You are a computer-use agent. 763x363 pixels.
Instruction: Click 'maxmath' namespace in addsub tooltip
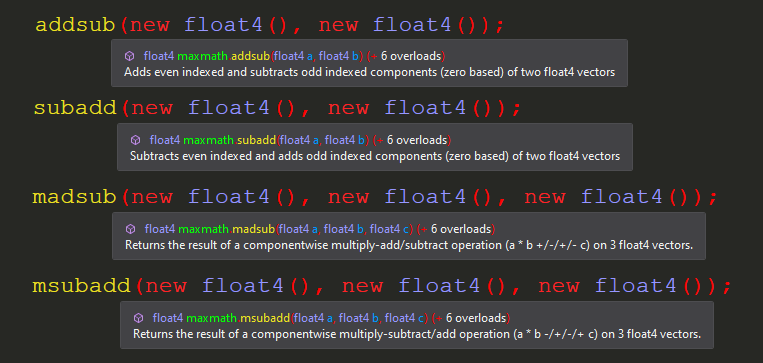coord(202,56)
